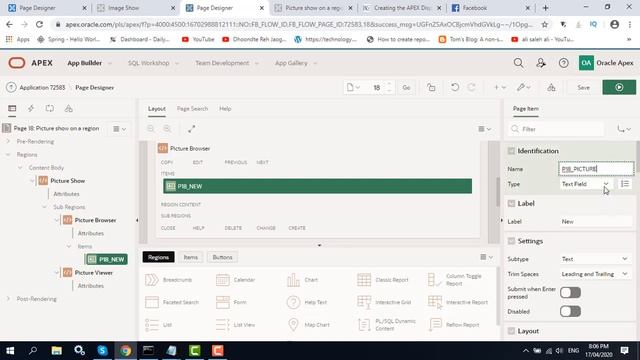Collapse the Picture Browser tree node
This screenshot has height=360, width=640.
coord(57,220)
